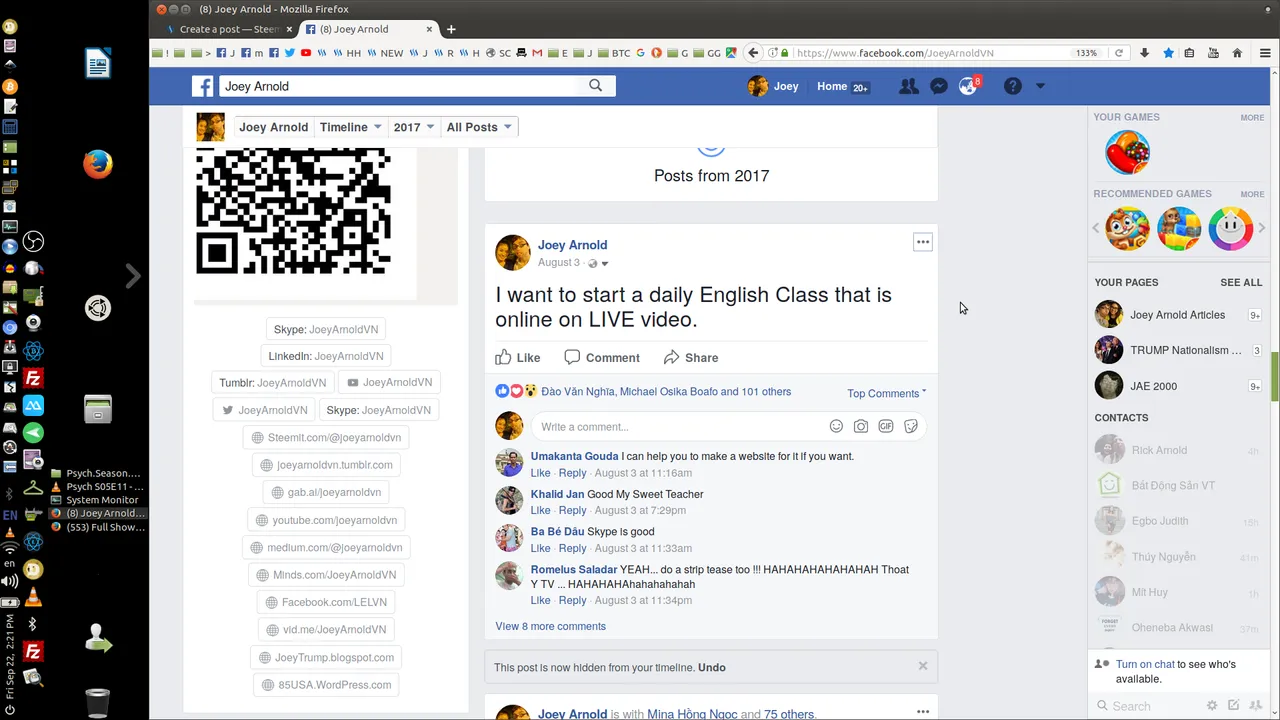Show next recommended games with right arrow
The height and width of the screenshot is (720, 1280).
(x=1261, y=228)
